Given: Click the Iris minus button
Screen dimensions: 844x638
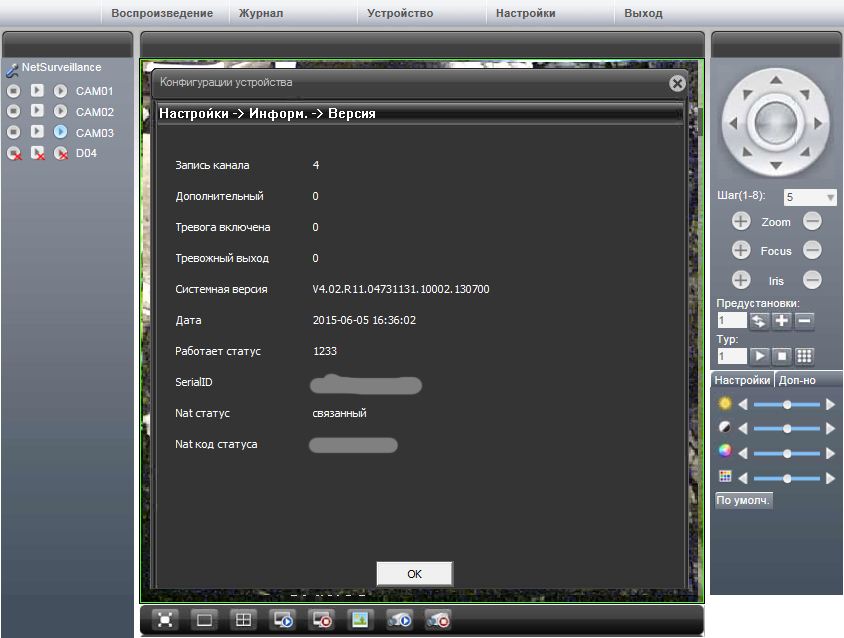Looking at the screenshot, I should (x=812, y=279).
